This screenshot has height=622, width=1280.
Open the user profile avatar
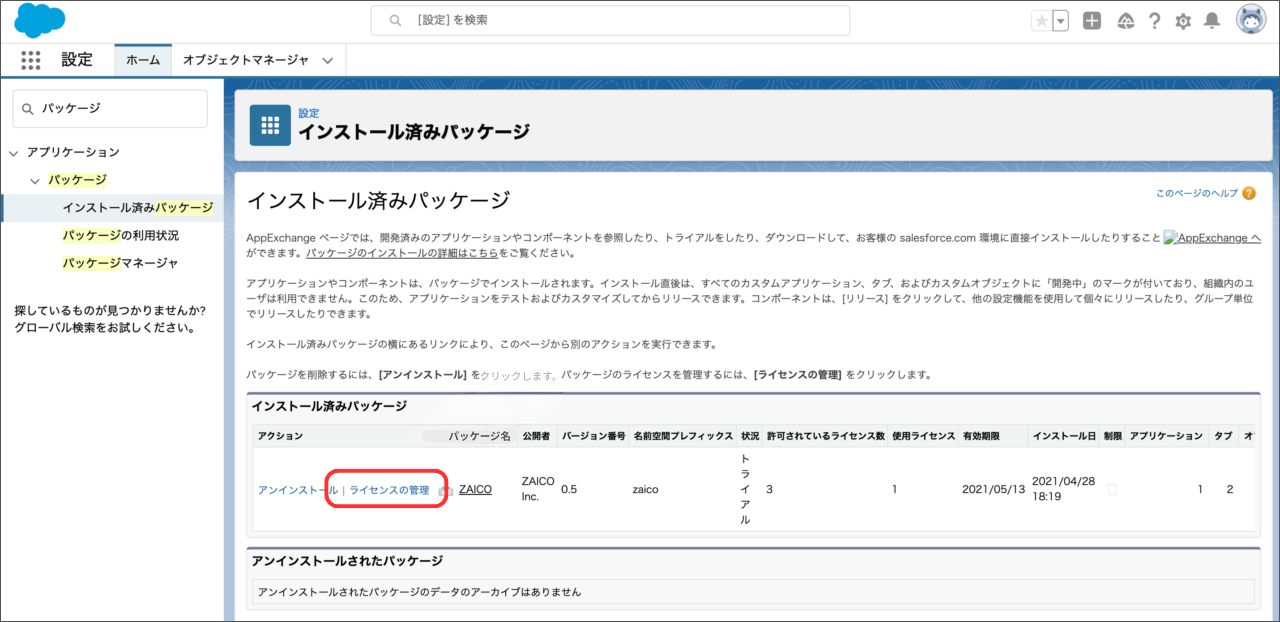[1252, 20]
